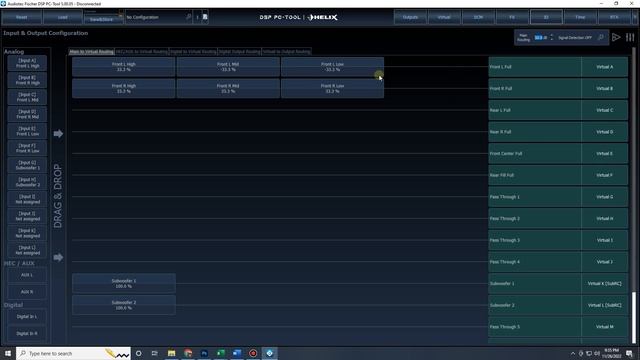
Task: Switch to Digital Output Routing tab
Action: point(239,51)
